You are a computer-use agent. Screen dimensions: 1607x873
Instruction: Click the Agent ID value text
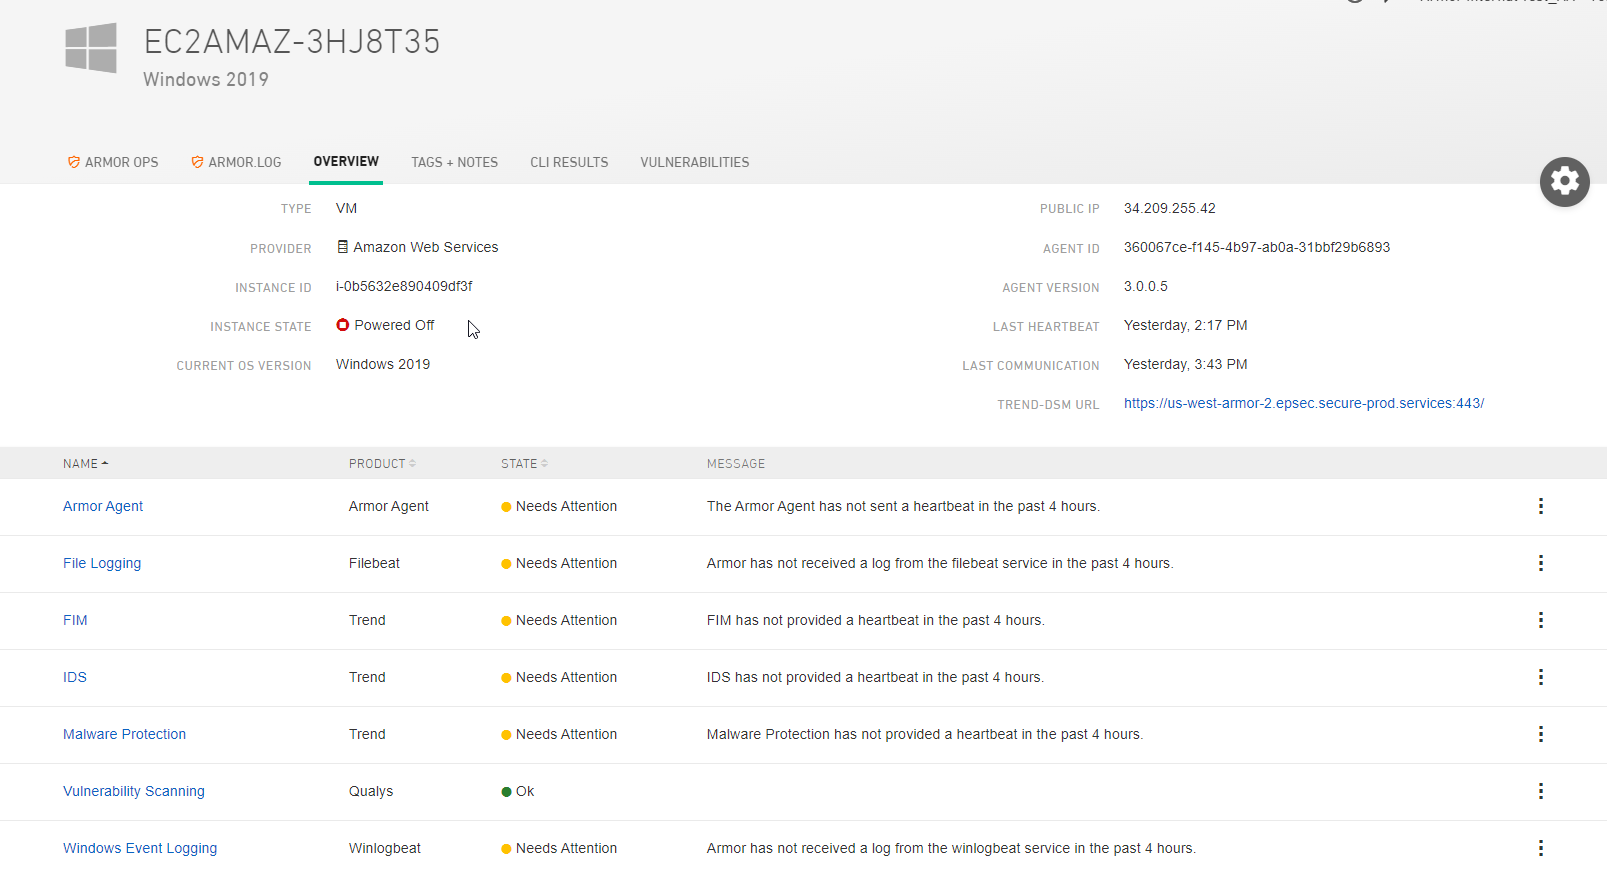(x=1256, y=248)
